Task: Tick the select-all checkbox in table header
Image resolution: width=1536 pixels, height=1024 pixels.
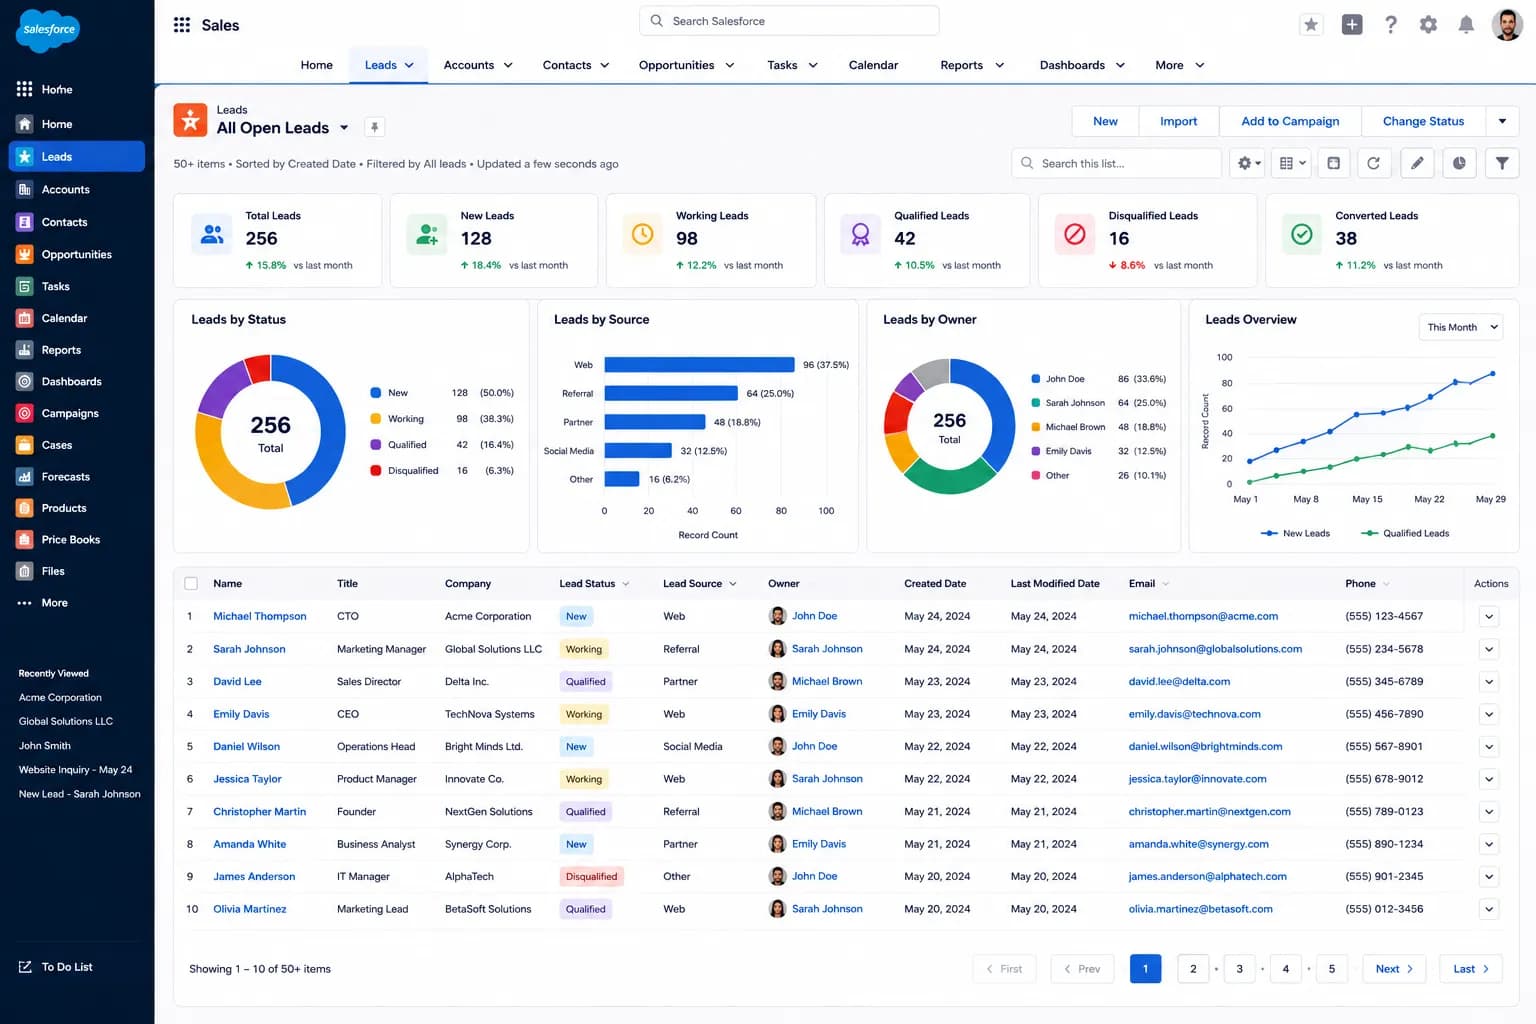Action: click(191, 584)
